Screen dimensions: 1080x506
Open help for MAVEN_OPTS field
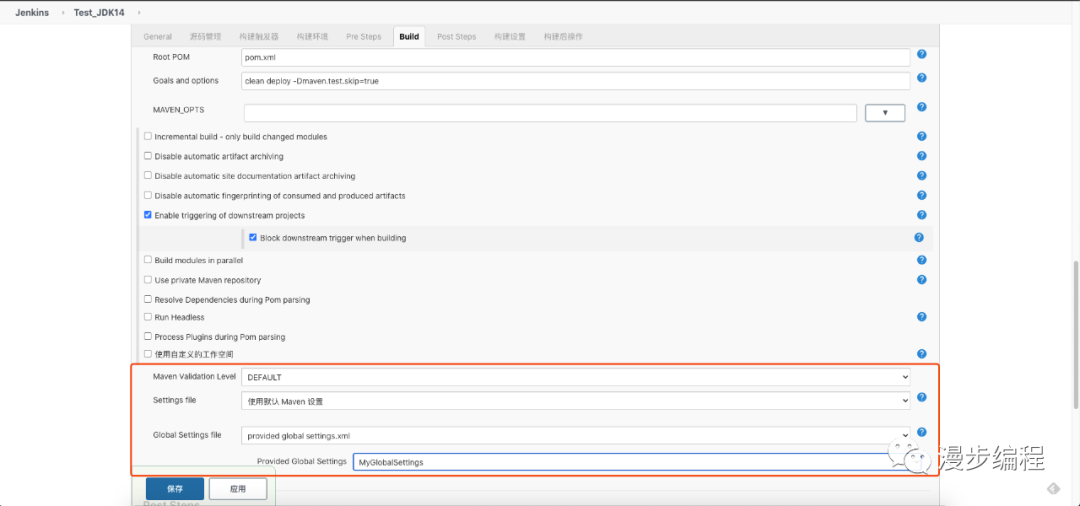tap(922, 107)
